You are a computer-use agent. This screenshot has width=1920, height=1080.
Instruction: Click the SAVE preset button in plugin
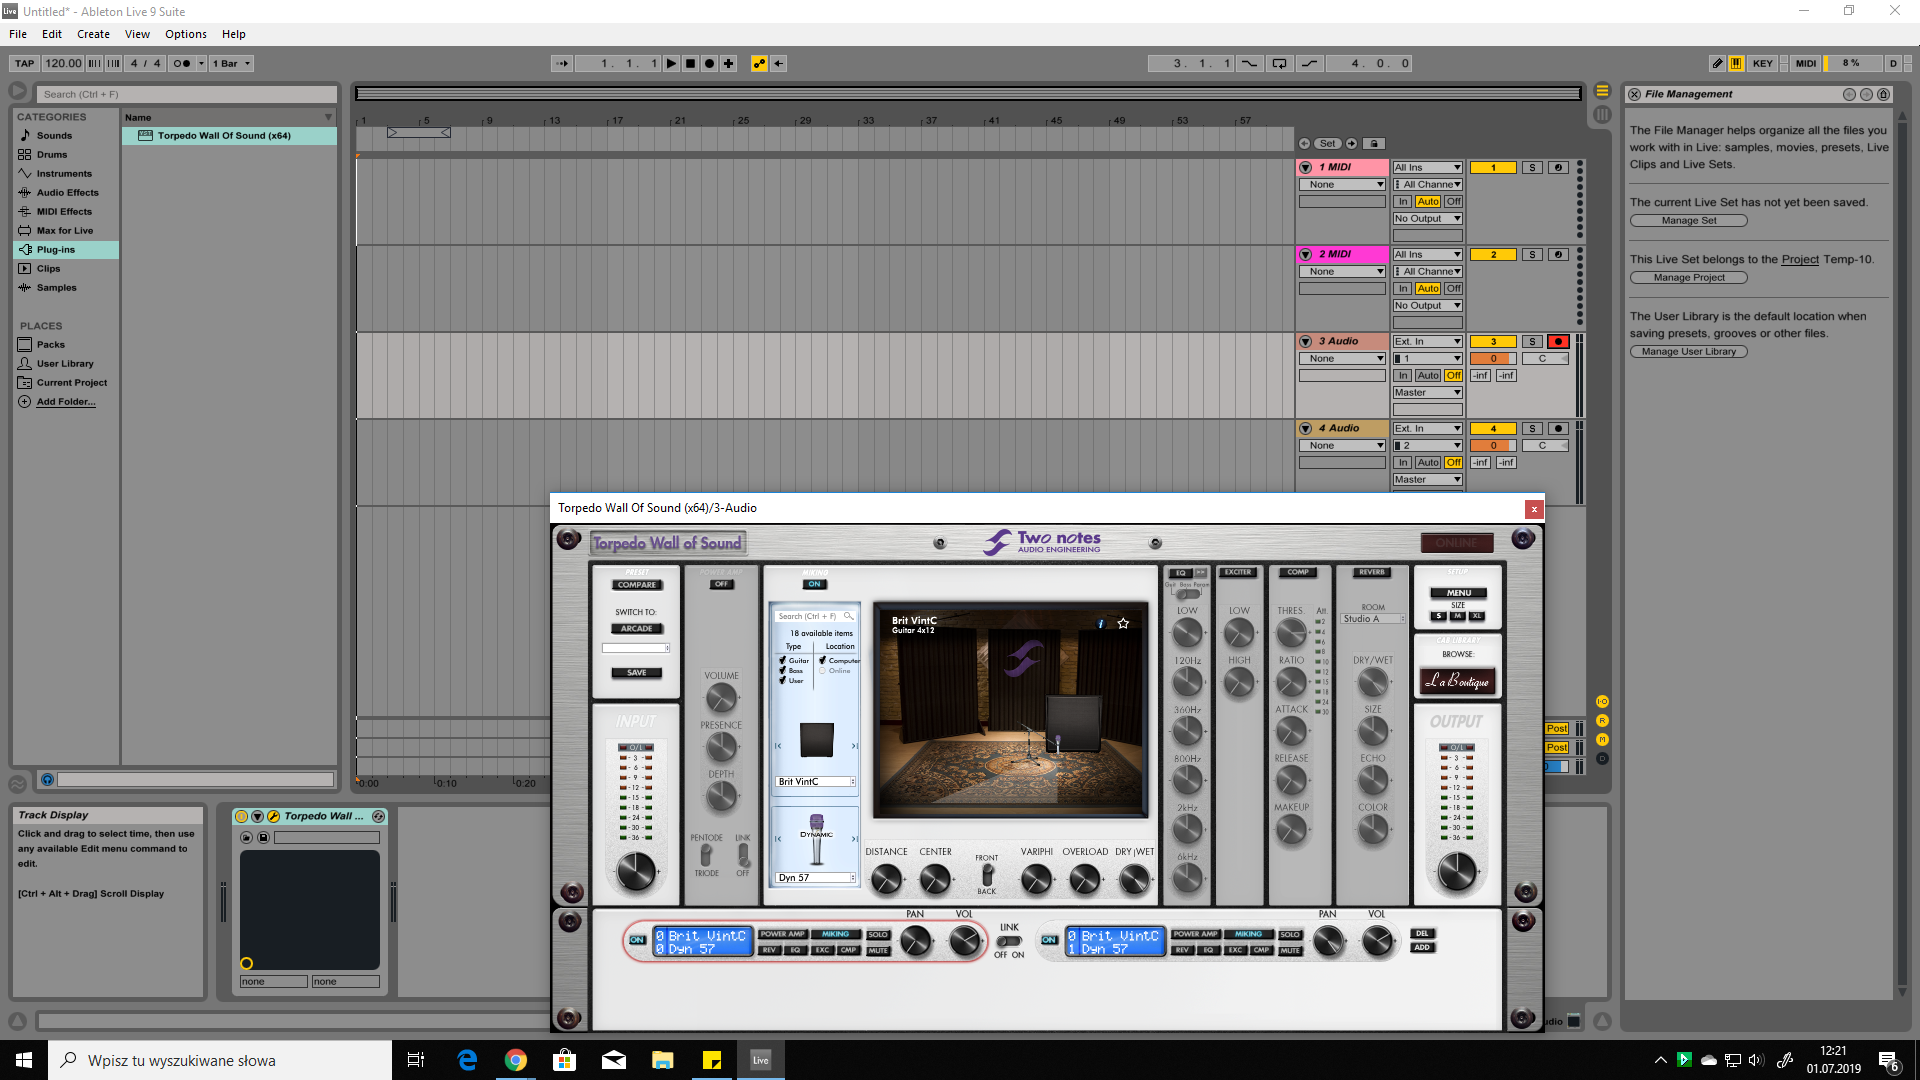tap(637, 673)
